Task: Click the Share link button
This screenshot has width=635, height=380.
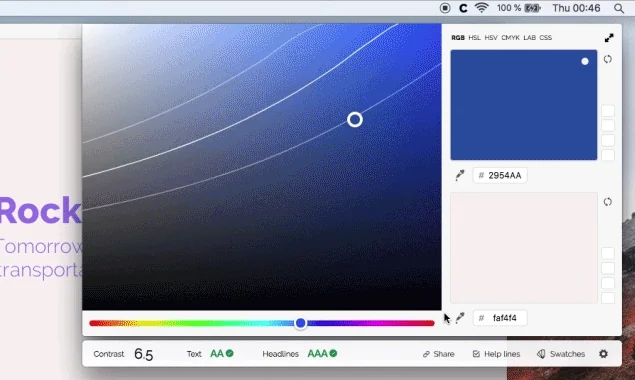Action: 439,354
